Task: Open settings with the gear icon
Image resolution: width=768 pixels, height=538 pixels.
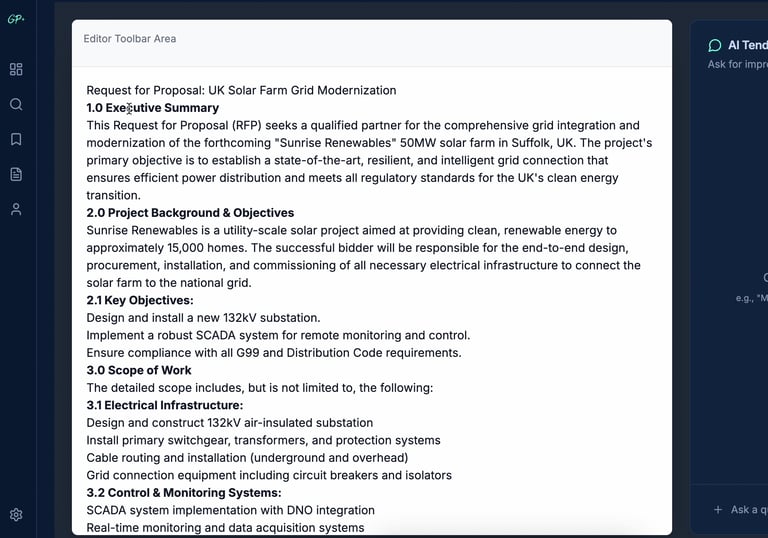Action: coord(16,515)
